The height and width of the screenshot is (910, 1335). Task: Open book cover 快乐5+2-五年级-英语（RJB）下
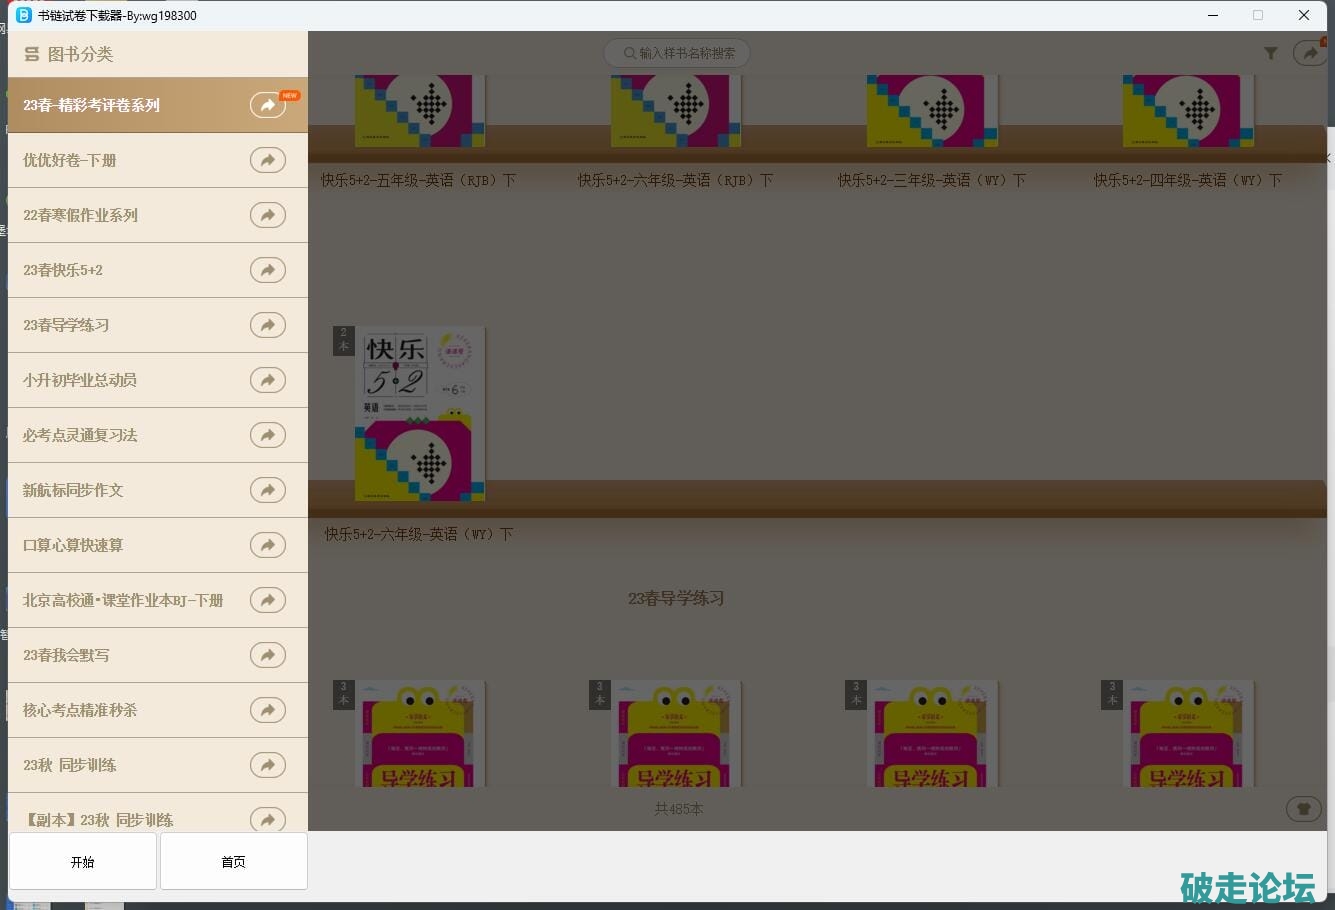(420, 111)
